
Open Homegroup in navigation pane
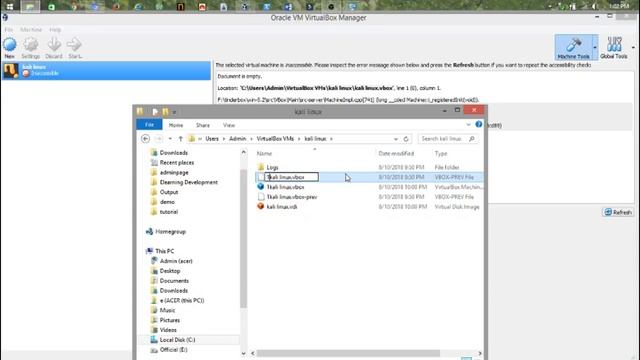pyautogui.click(x=170, y=231)
